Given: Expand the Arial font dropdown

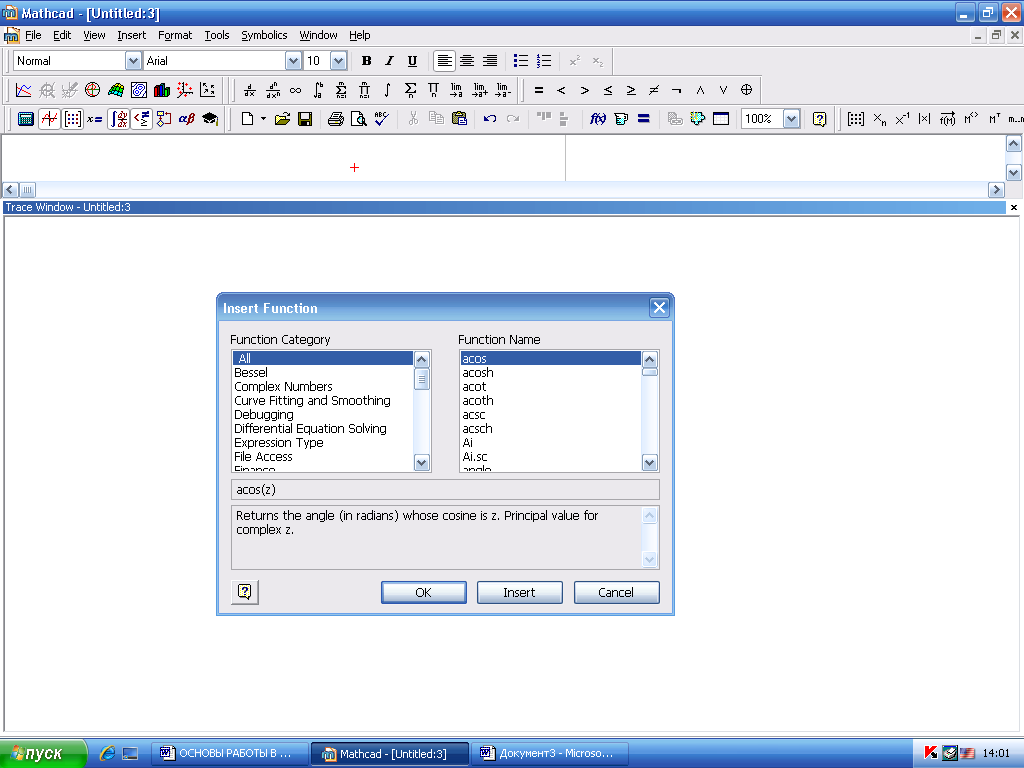Looking at the screenshot, I should pyautogui.click(x=293, y=61).
